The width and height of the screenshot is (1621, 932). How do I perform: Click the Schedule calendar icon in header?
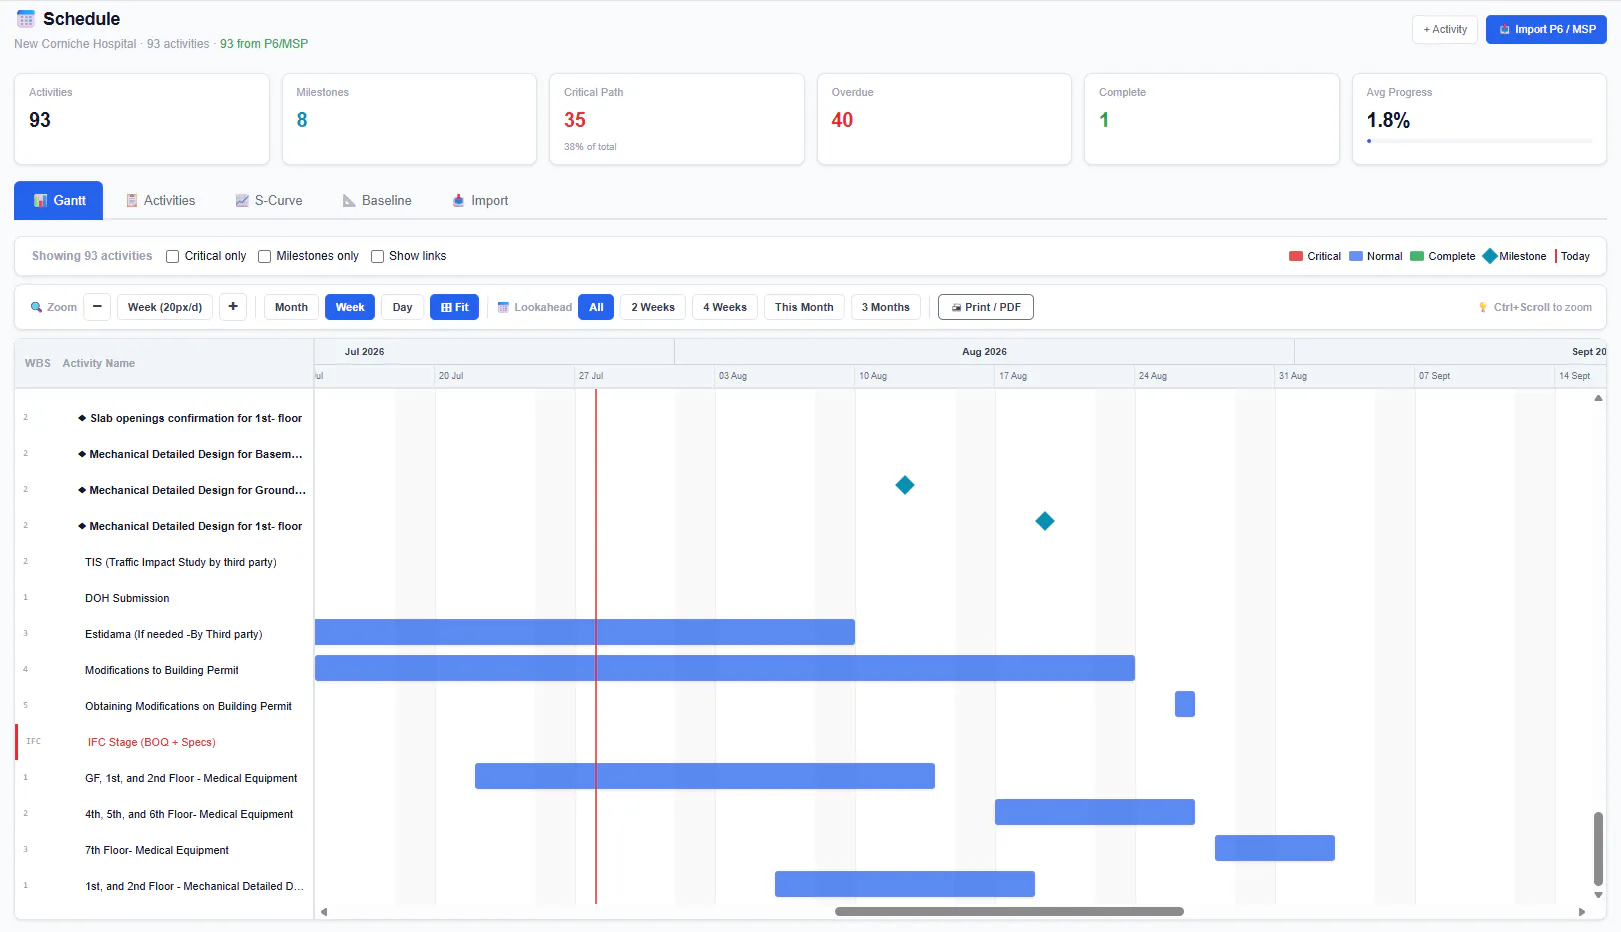point(26,19)
